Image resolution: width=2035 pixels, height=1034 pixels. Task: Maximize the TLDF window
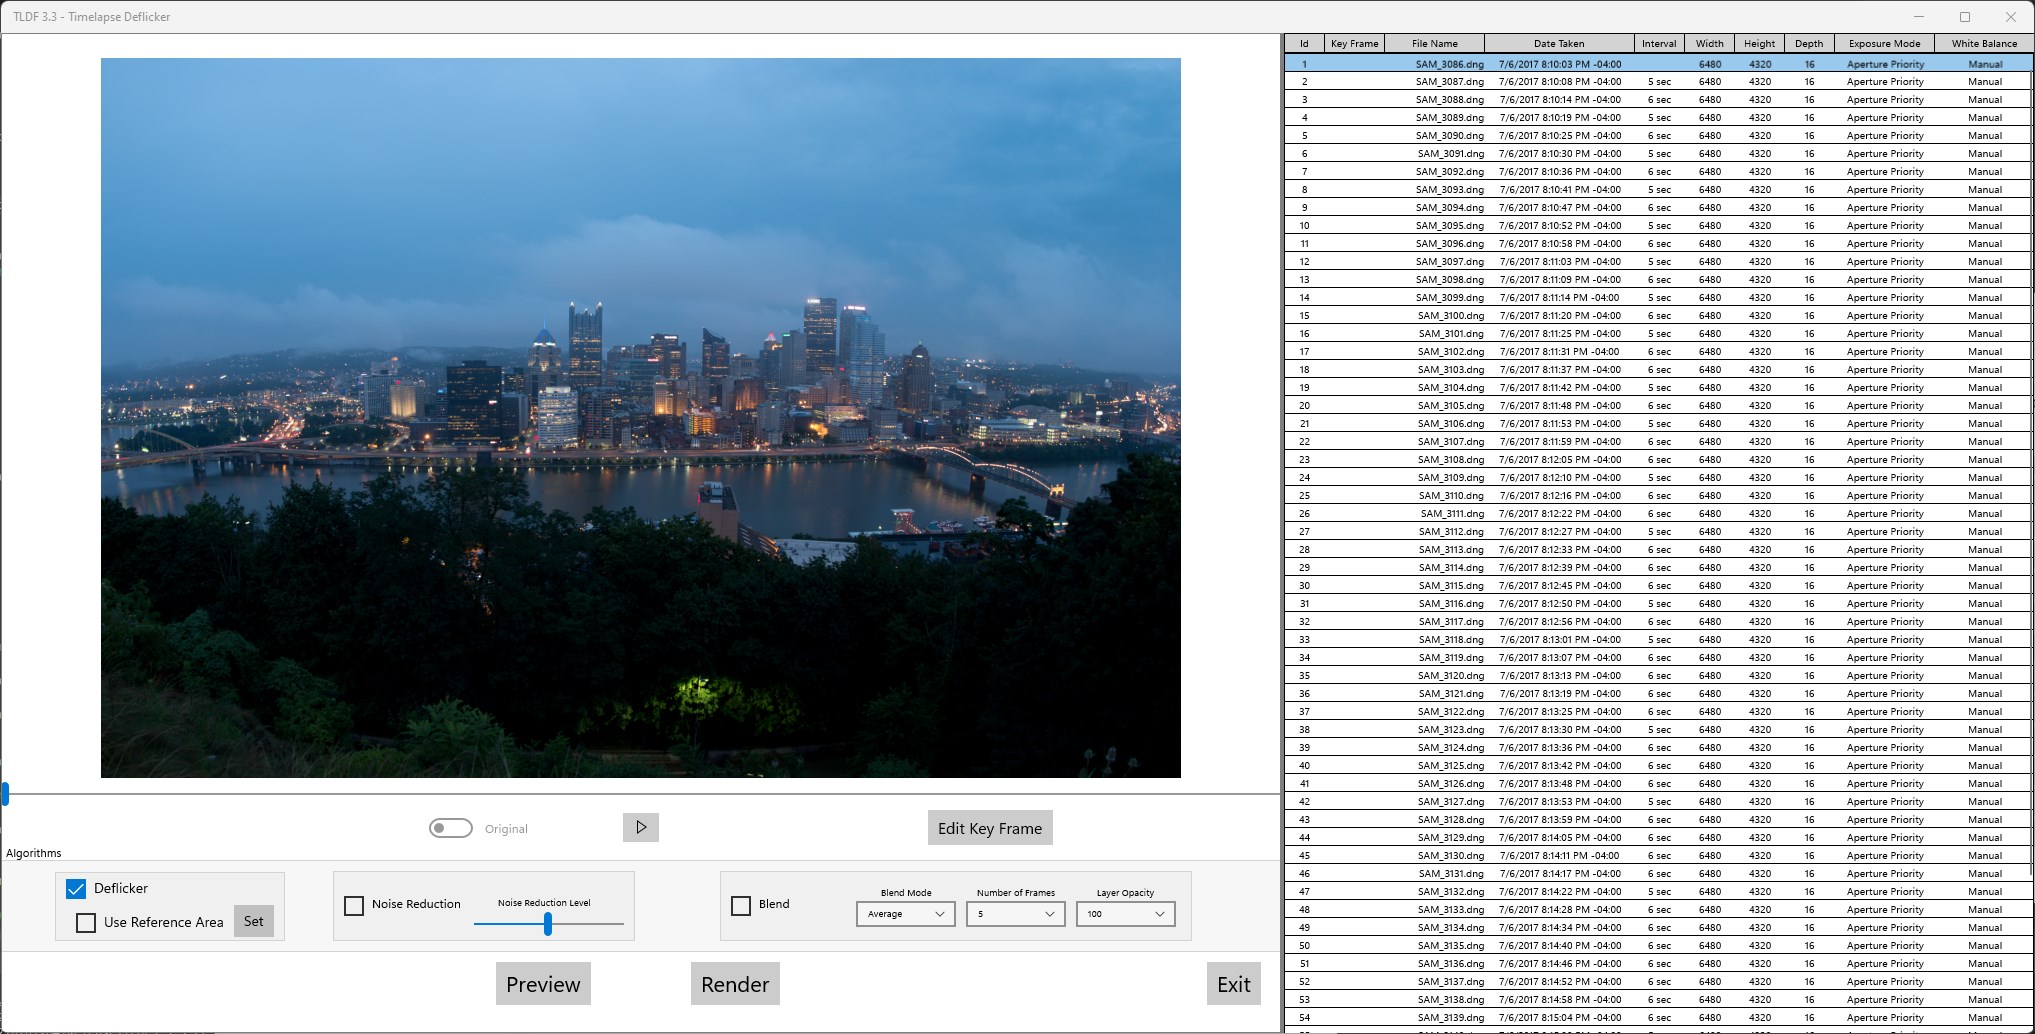point(1964,17)
